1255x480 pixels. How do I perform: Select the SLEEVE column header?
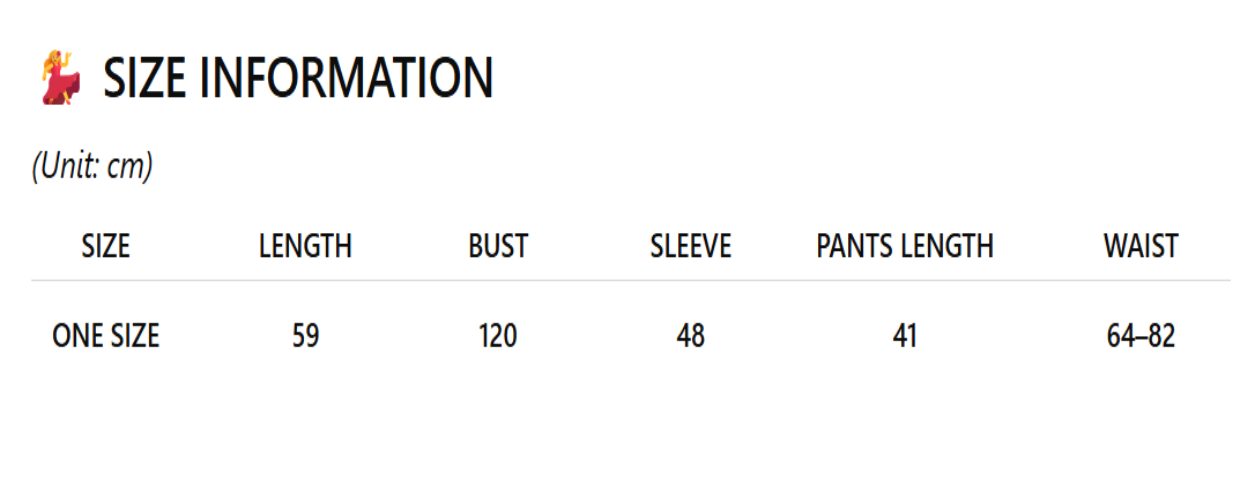(691, 246)
